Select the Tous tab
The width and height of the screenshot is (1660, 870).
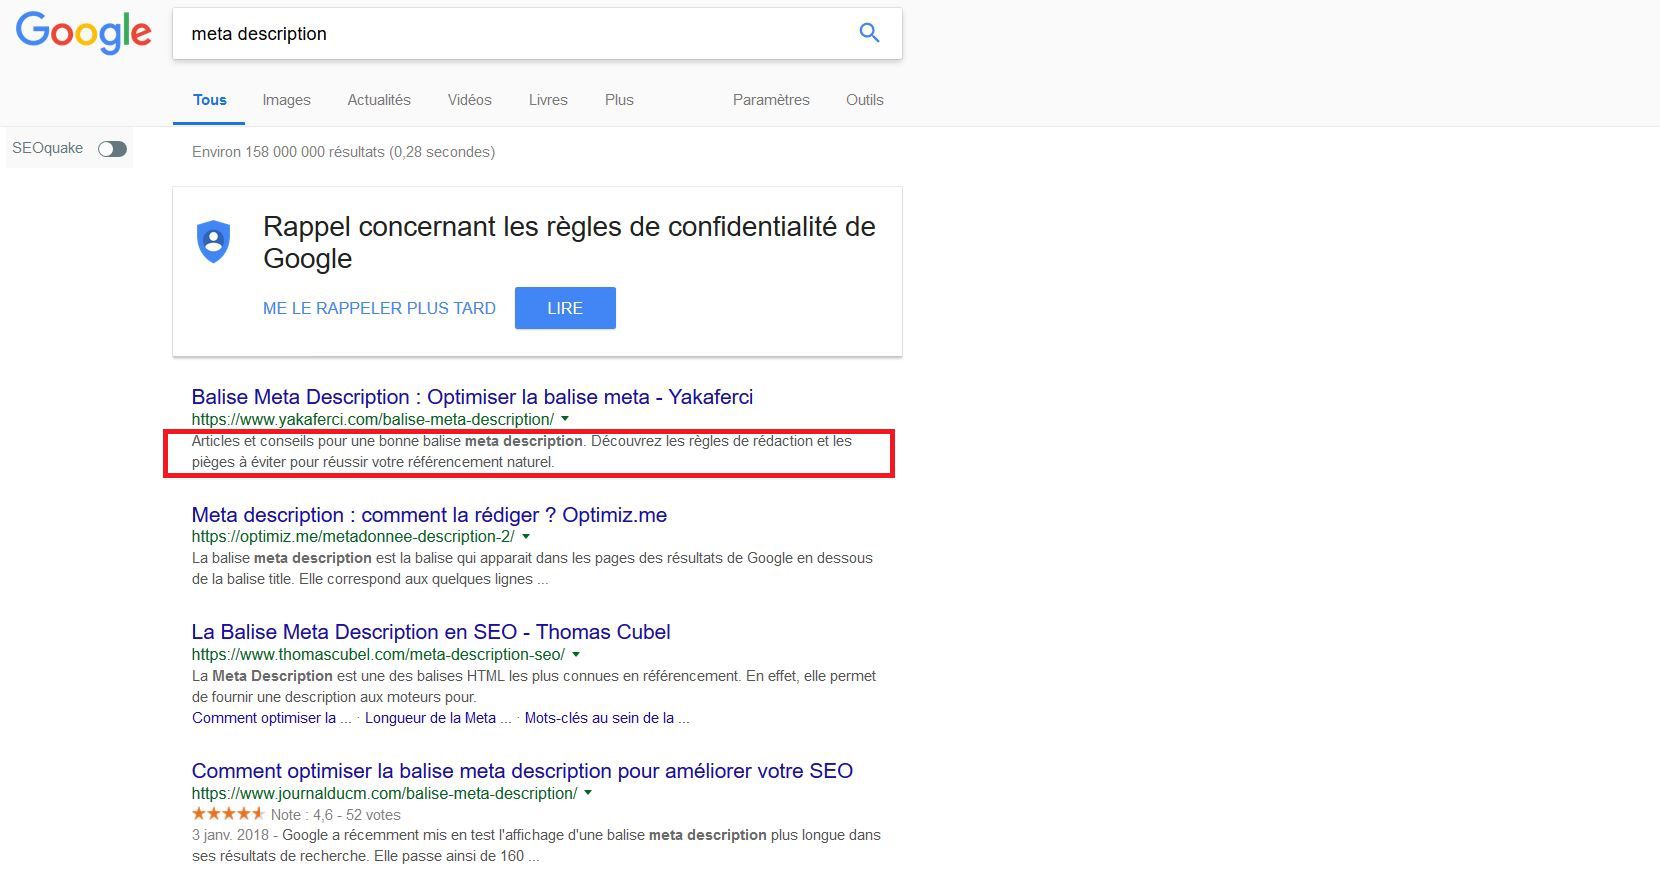pyautogui.click(x=210, y=100)
